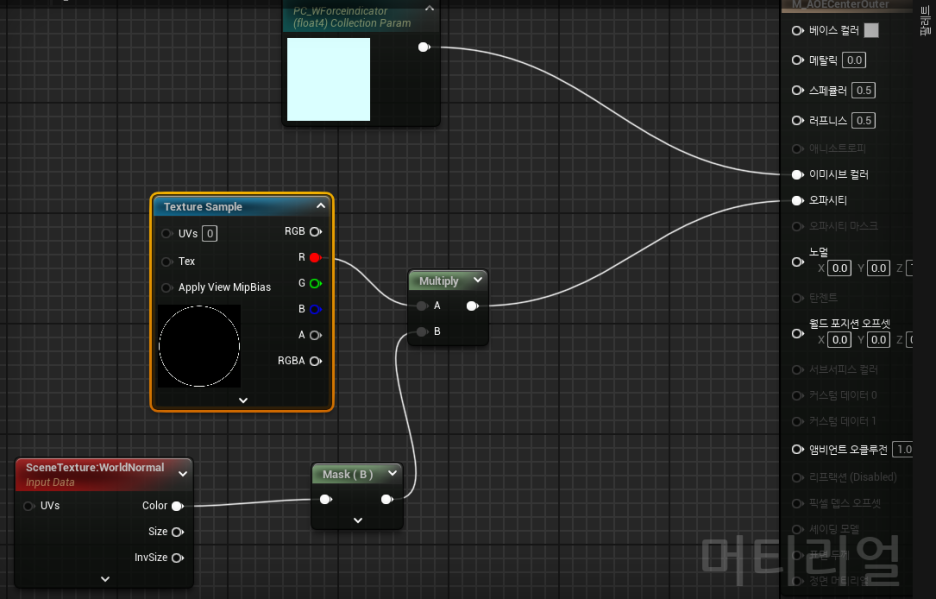Click the 노멀 X 0.0 field
This screenshot has height=599, width=936.
(839, 268)
